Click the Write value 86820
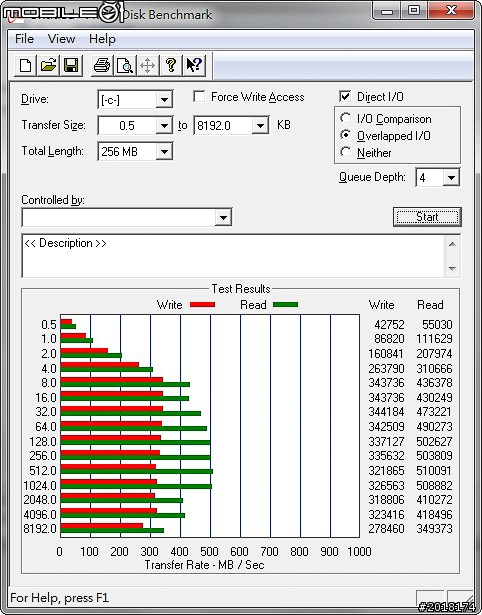This screenshot has width=482, height=615. click(389, 338)
